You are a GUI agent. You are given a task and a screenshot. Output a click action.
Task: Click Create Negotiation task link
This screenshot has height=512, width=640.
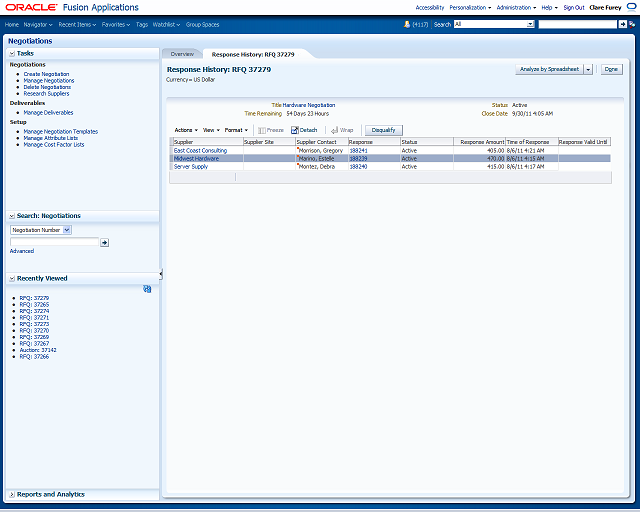coord(46,74)
